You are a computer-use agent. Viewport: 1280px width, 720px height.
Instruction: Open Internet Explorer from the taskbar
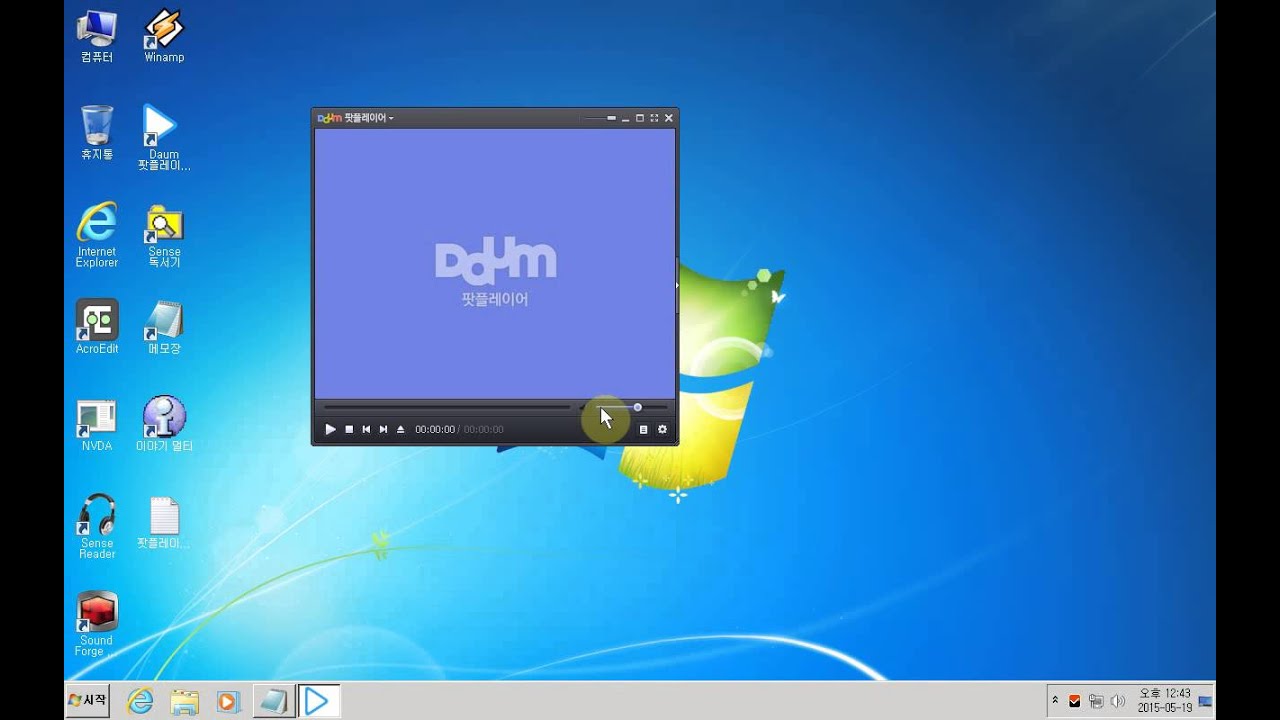point(140,702)
